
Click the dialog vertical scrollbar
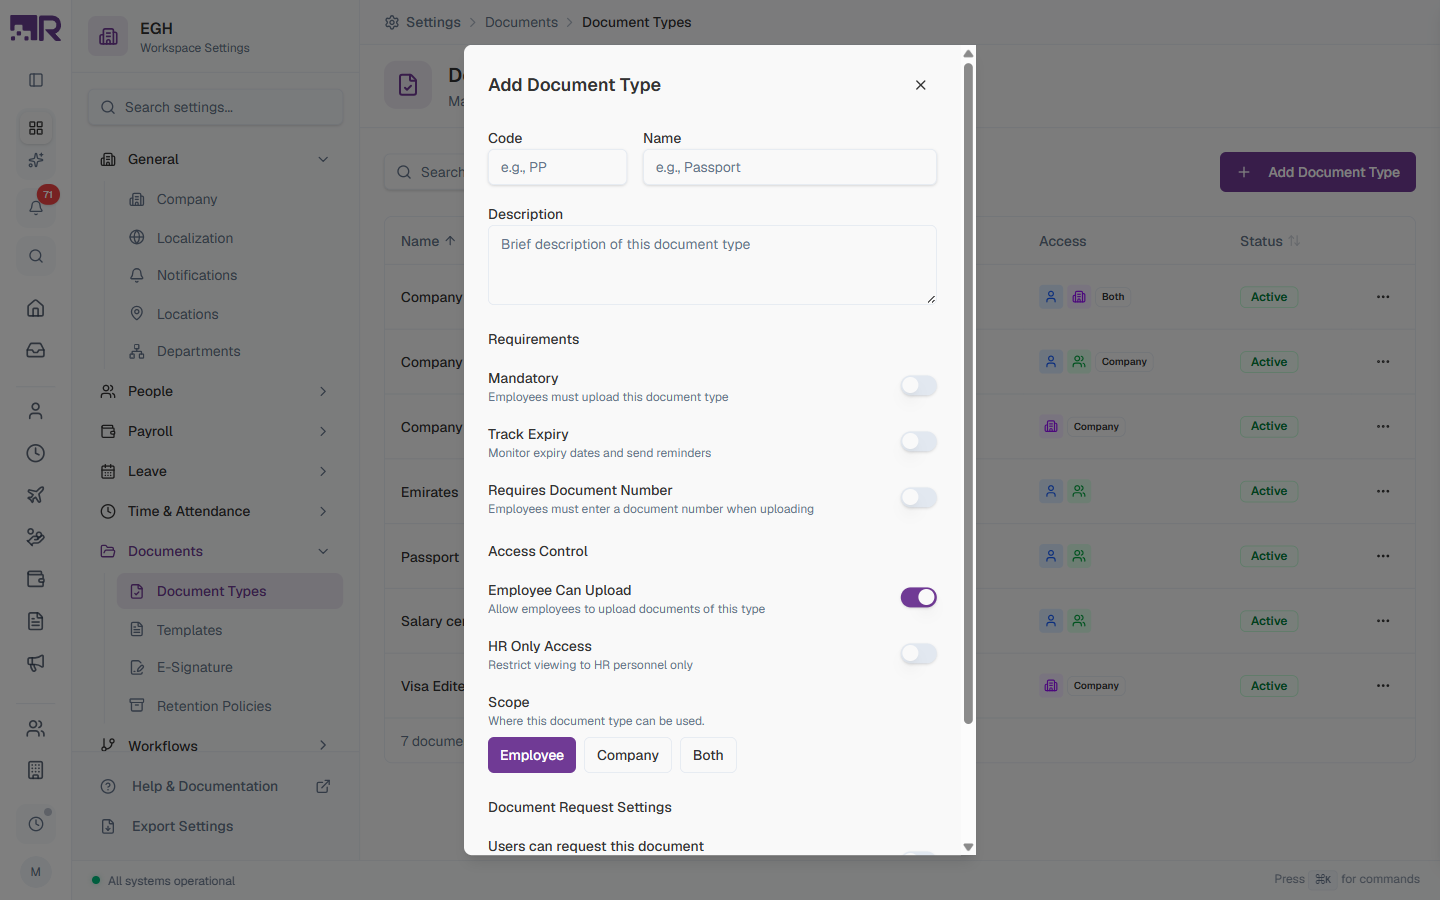968,393
